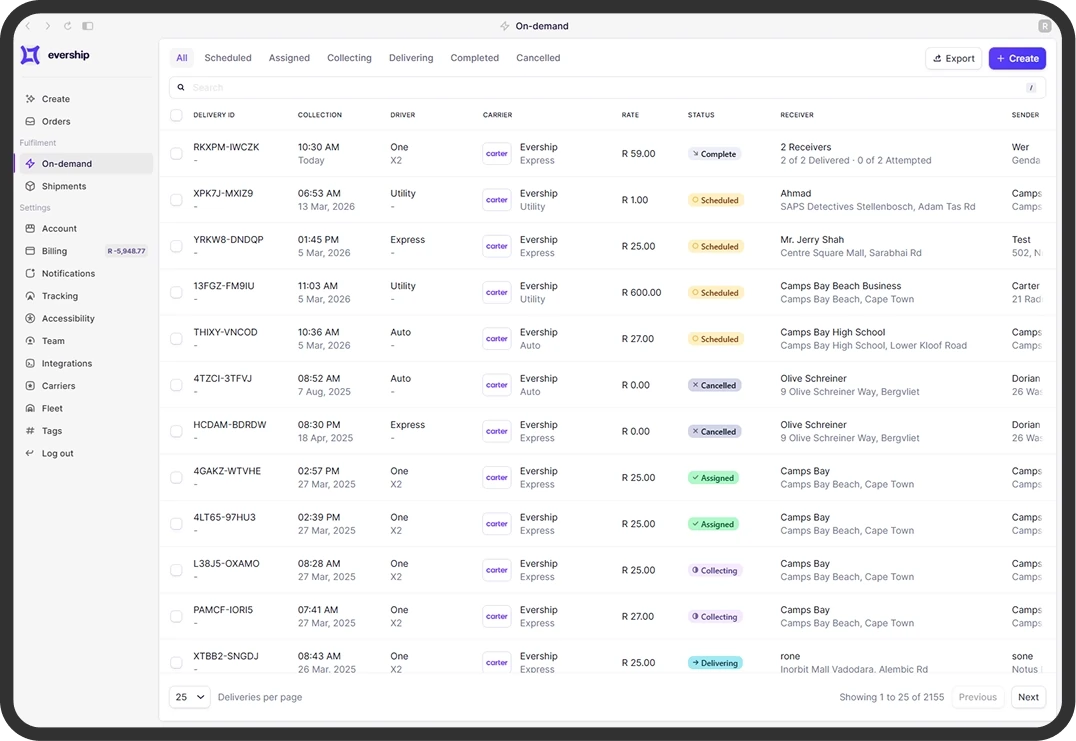This screenshot has width=1076, height=741.
Task: Open the Tracking settings page
Action: [59, 296]
